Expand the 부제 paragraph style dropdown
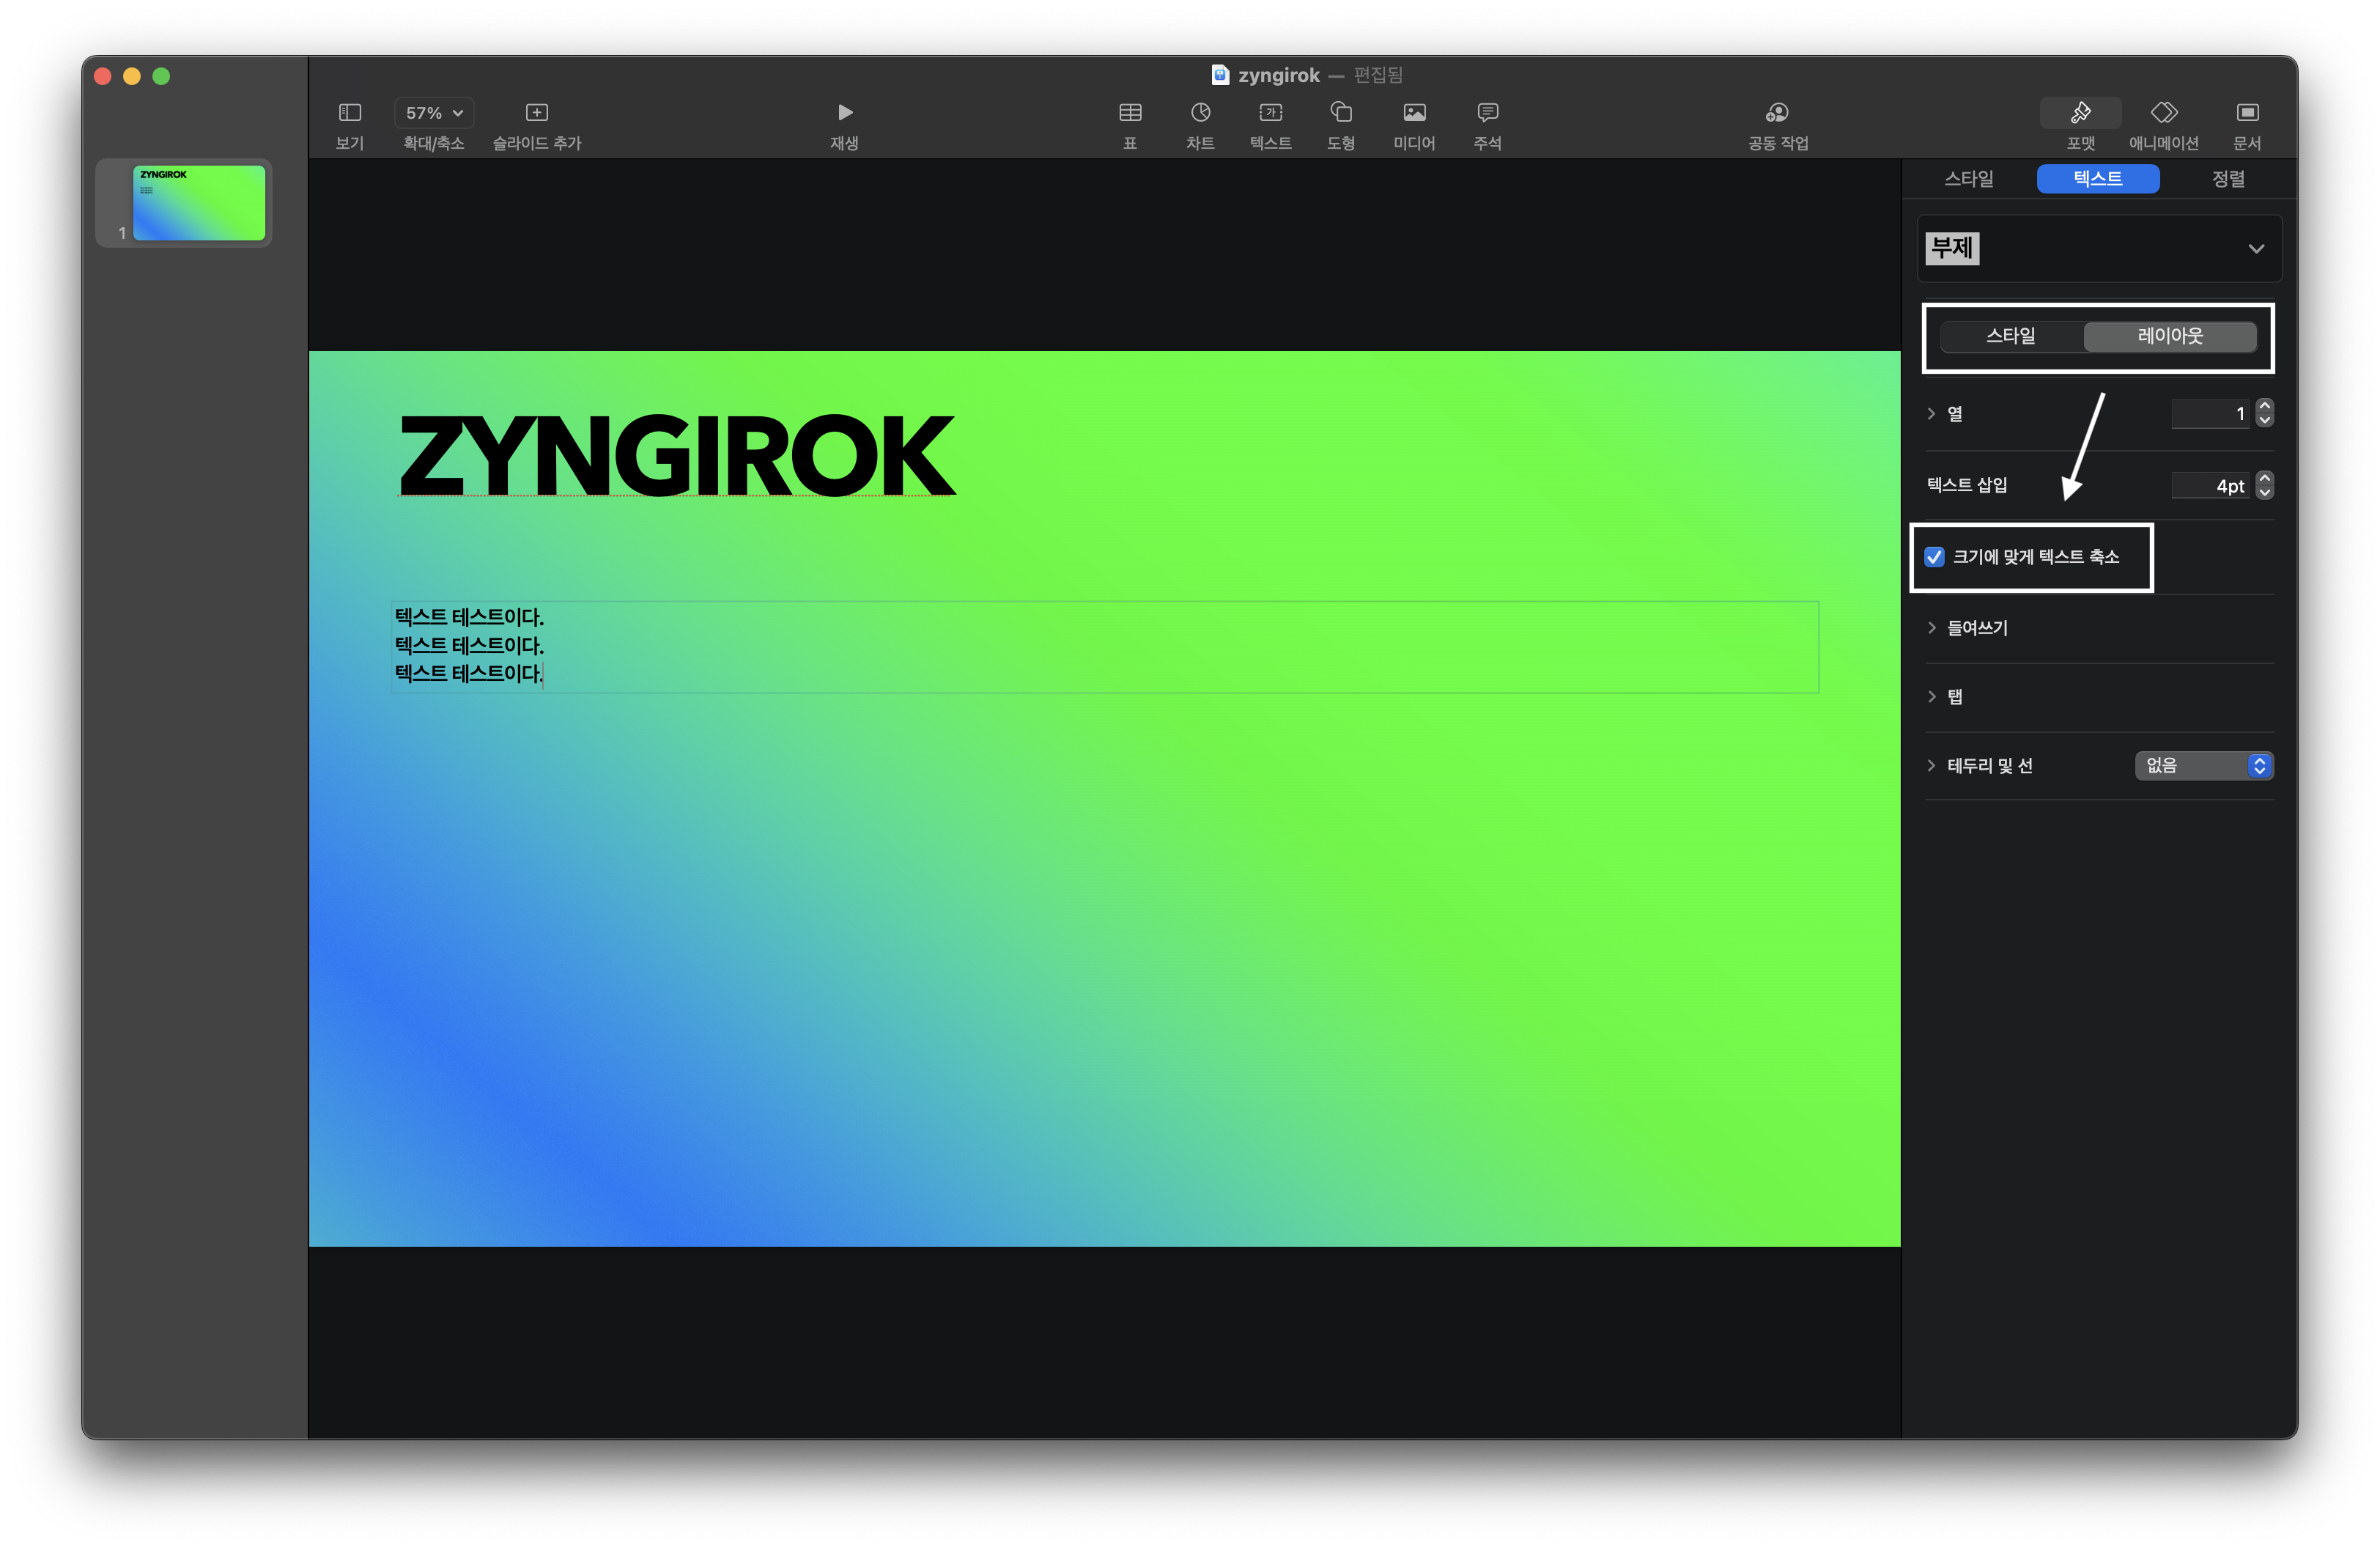 tap(2255, 249)
